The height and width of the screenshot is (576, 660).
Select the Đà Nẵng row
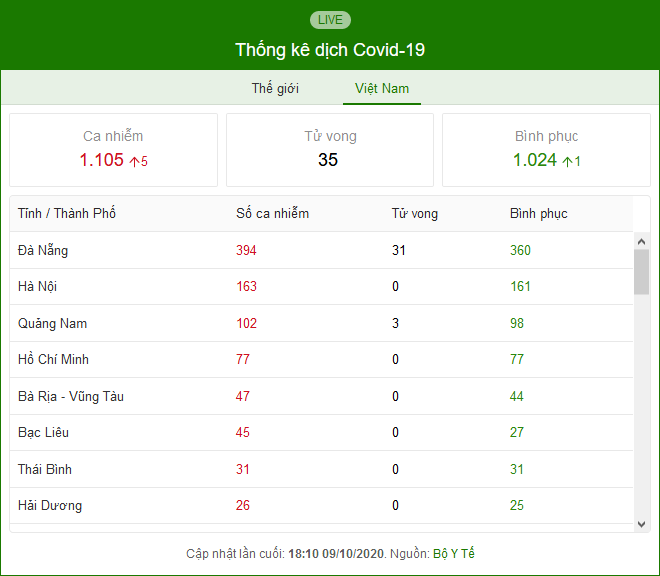321,250
